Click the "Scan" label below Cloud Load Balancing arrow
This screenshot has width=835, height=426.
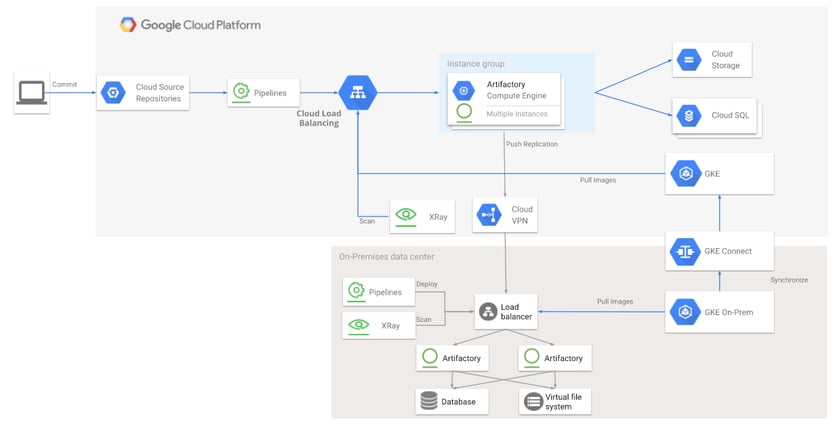click(x=367, y=221)
